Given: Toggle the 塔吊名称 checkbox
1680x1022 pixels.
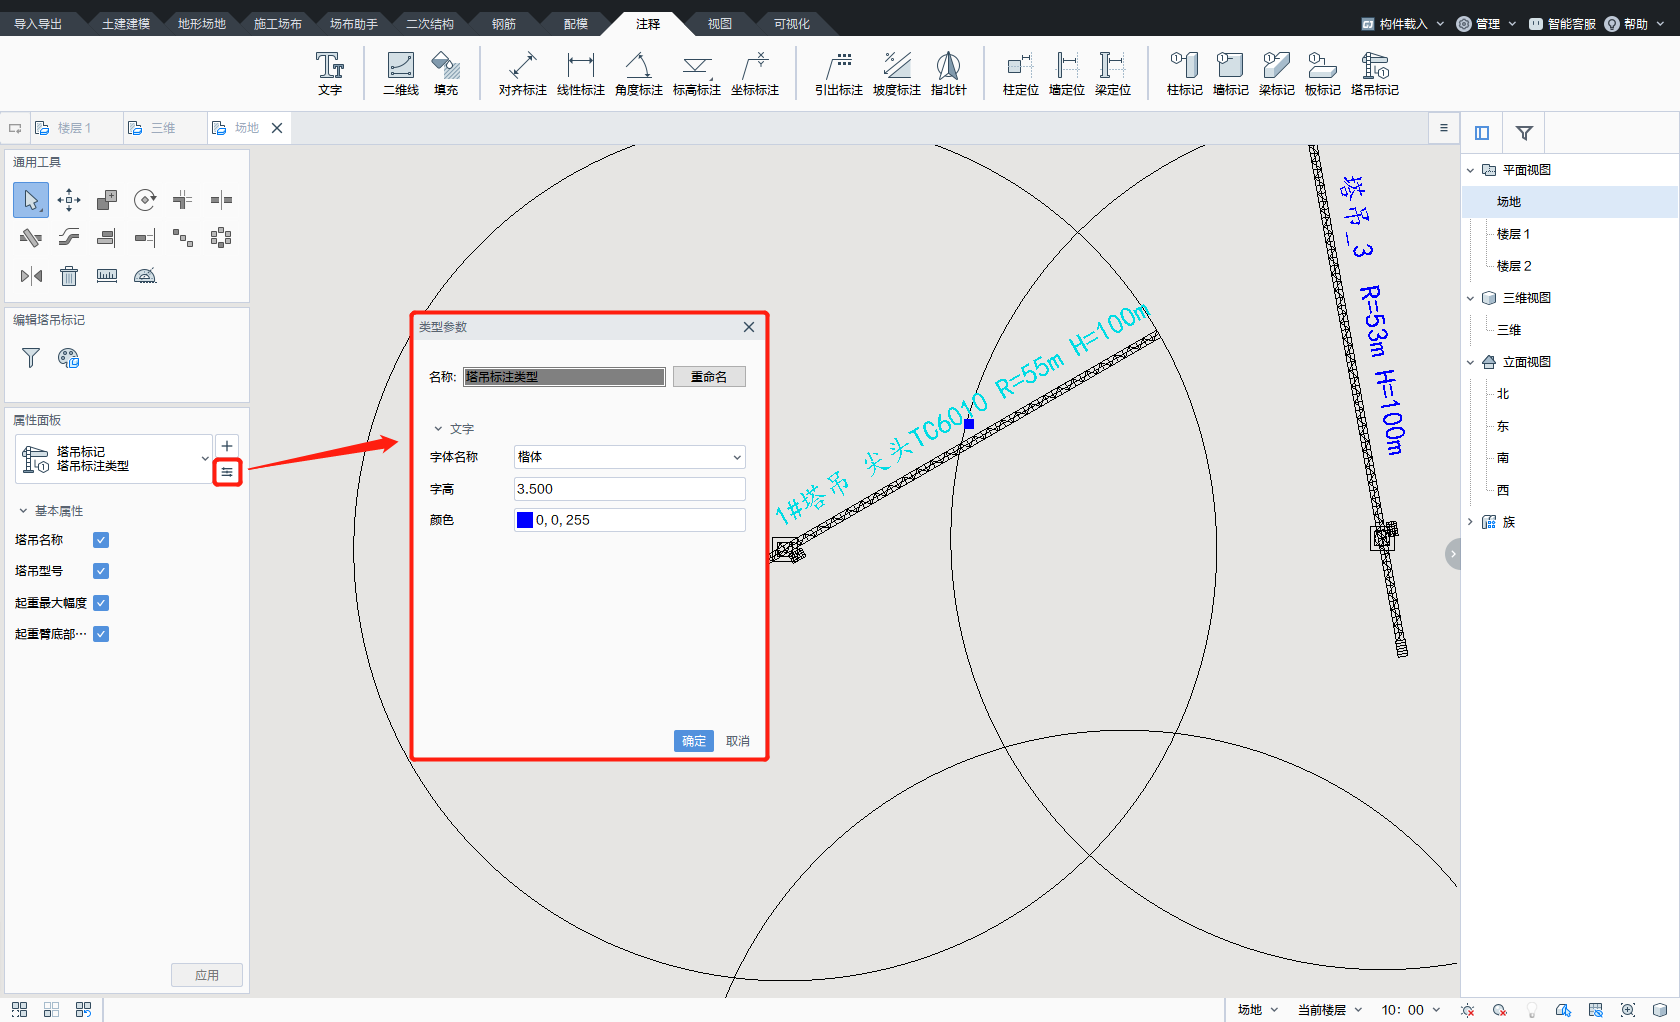Looking at the screenshot, I should [101, 540].
